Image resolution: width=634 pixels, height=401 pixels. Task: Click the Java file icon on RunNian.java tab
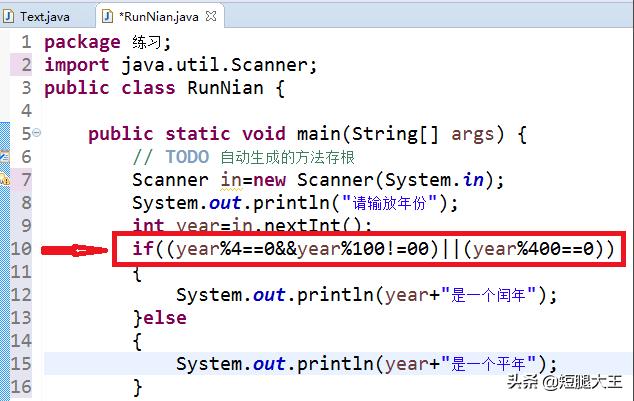[107, 16]
